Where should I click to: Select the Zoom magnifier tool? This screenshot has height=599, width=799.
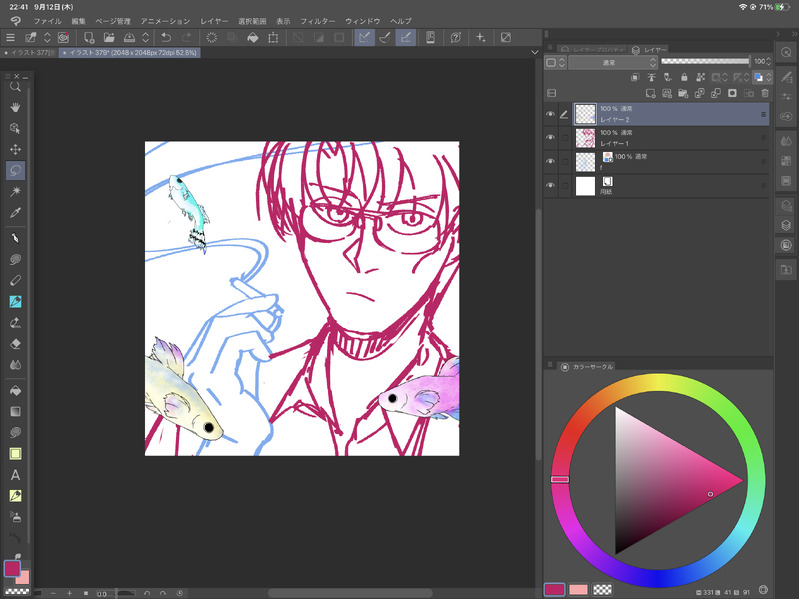(15, 87)
